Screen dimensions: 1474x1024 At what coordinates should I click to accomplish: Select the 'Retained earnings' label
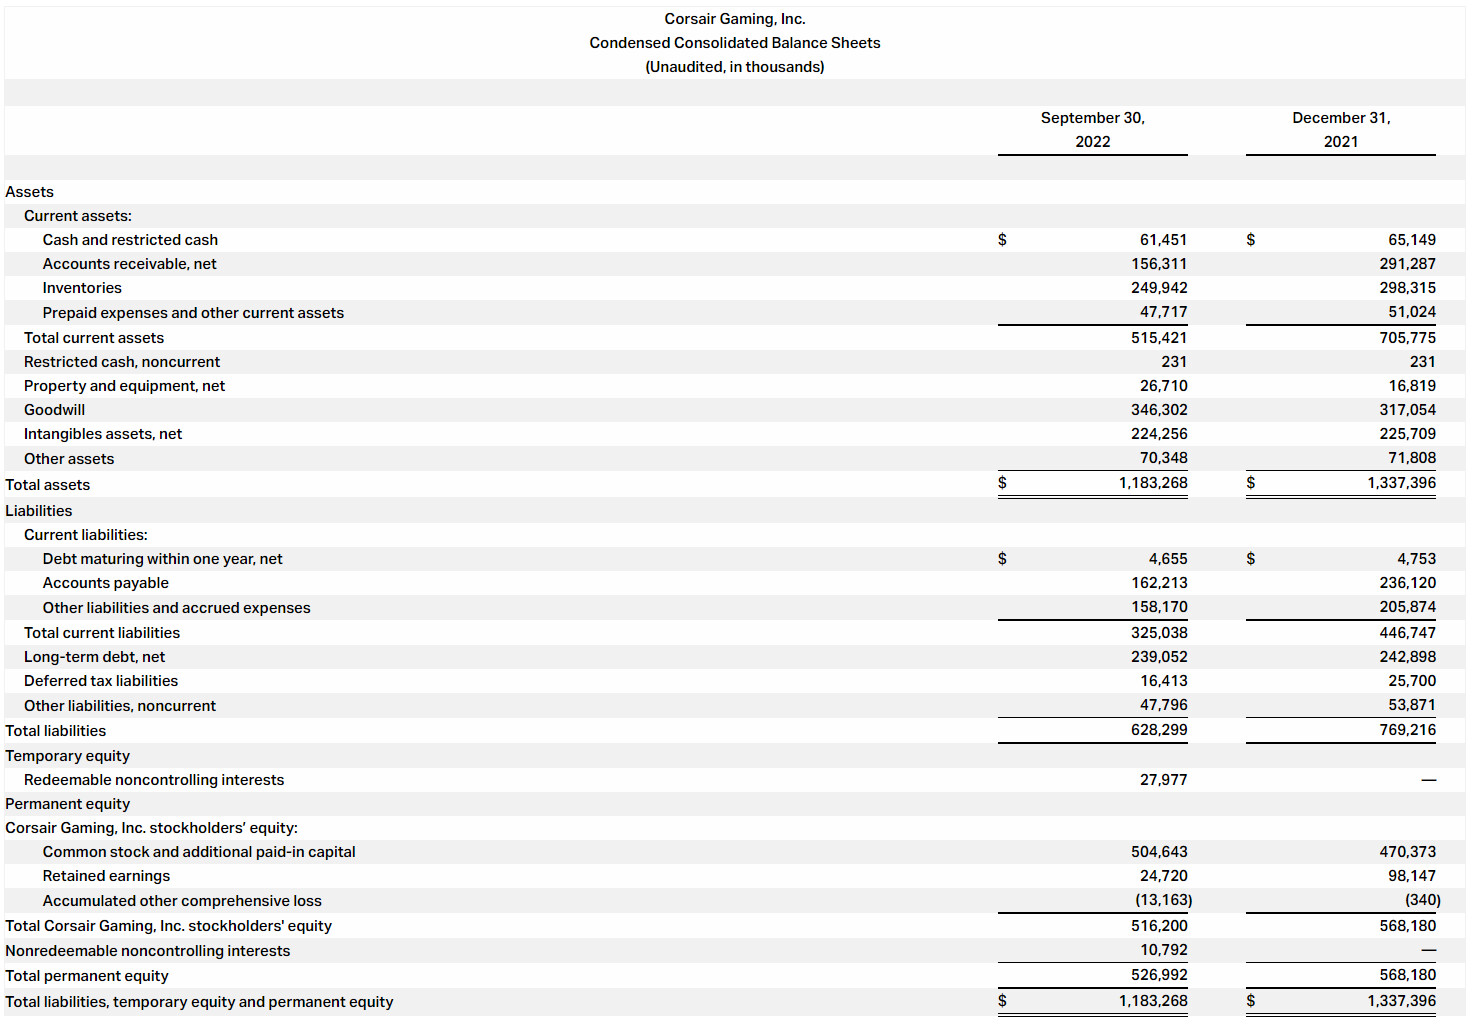(x=106, y=876)
